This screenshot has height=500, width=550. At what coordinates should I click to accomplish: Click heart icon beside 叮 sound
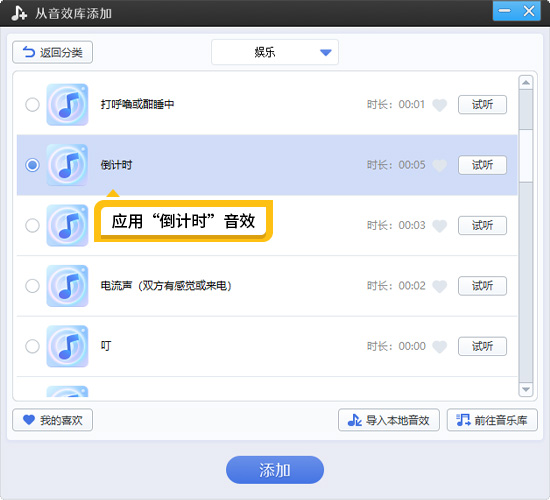pyautogui.click(x=440, y=346)
